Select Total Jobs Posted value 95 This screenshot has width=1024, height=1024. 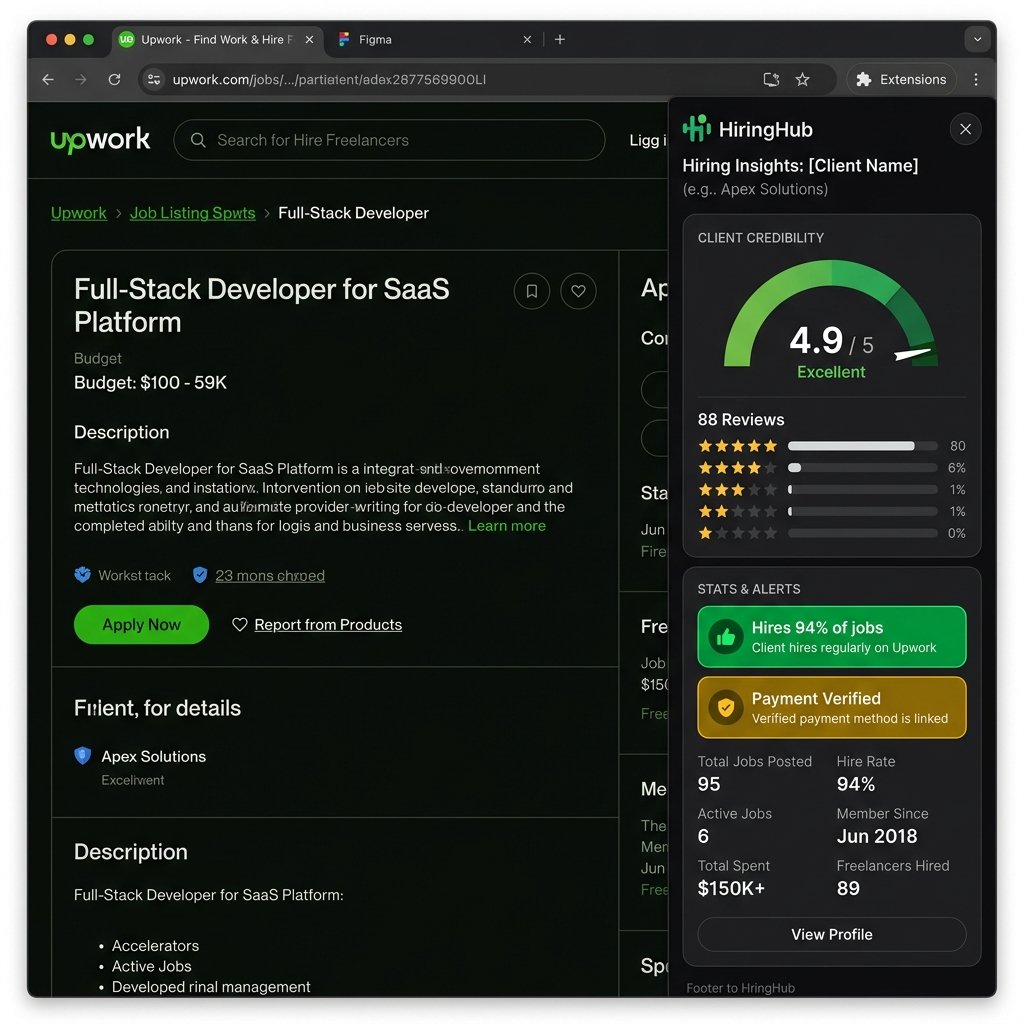coord(709,784)
